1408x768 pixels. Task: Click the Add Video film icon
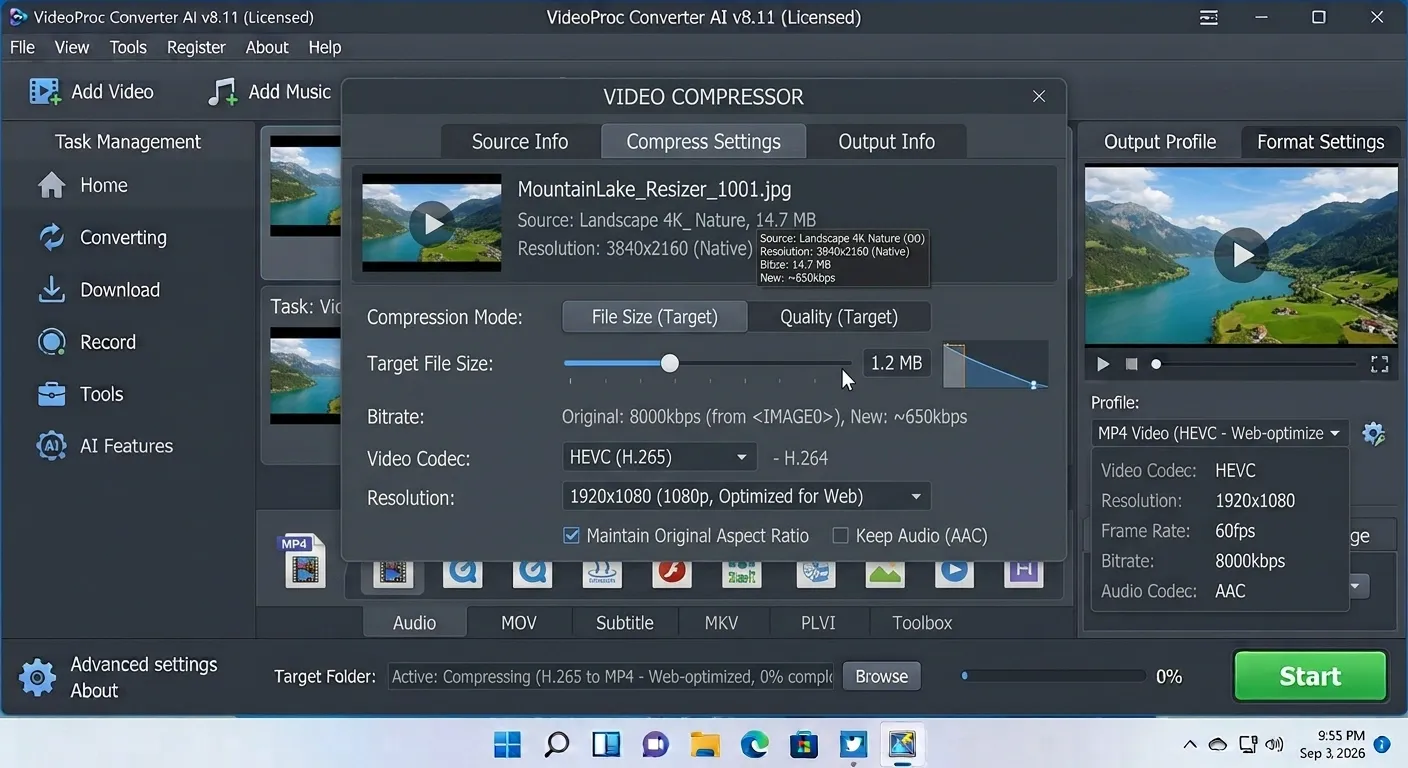(45, 92)
